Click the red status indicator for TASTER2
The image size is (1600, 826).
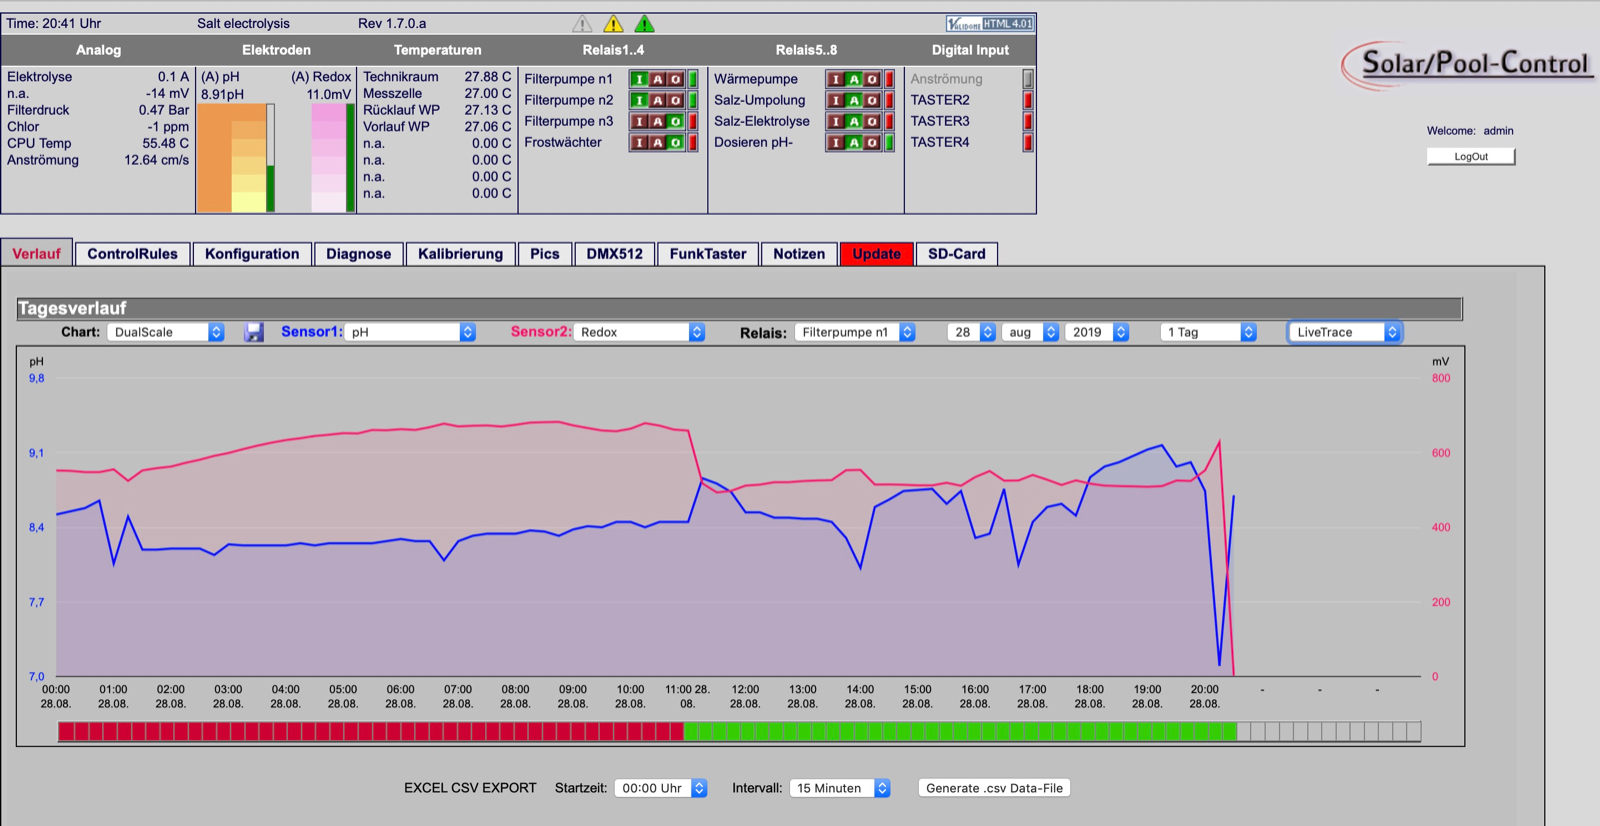(1027, 100)
